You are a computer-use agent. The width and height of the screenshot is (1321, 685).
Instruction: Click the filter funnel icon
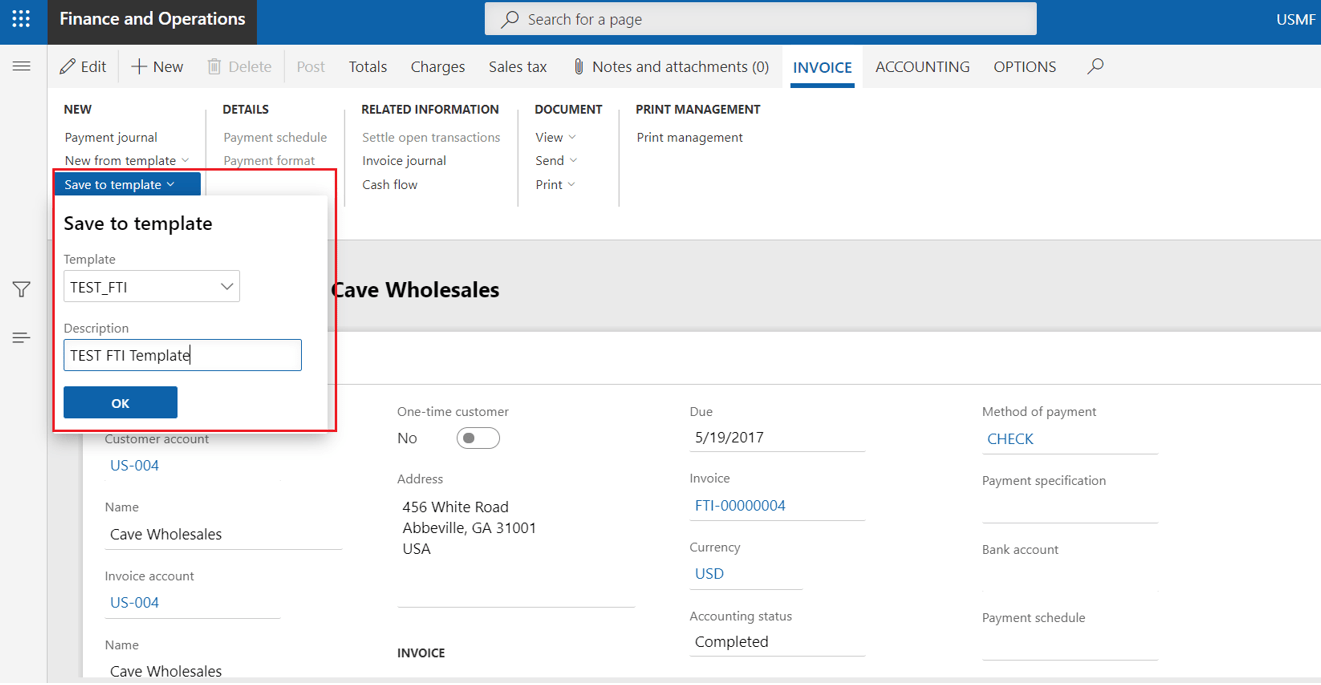[21, 289]
